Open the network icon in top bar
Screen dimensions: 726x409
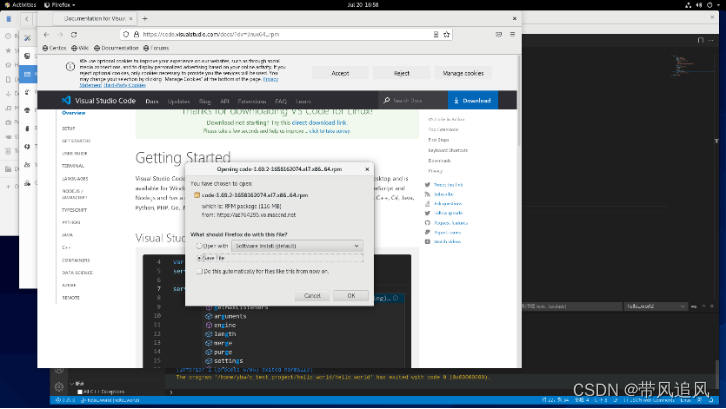click(688, 5)
